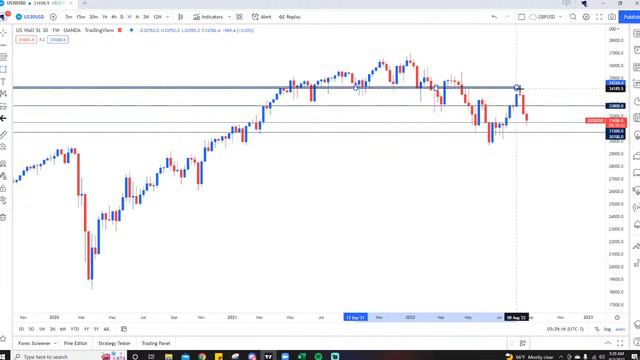Select the W weekly timeframe

click(x=129, y=17)
